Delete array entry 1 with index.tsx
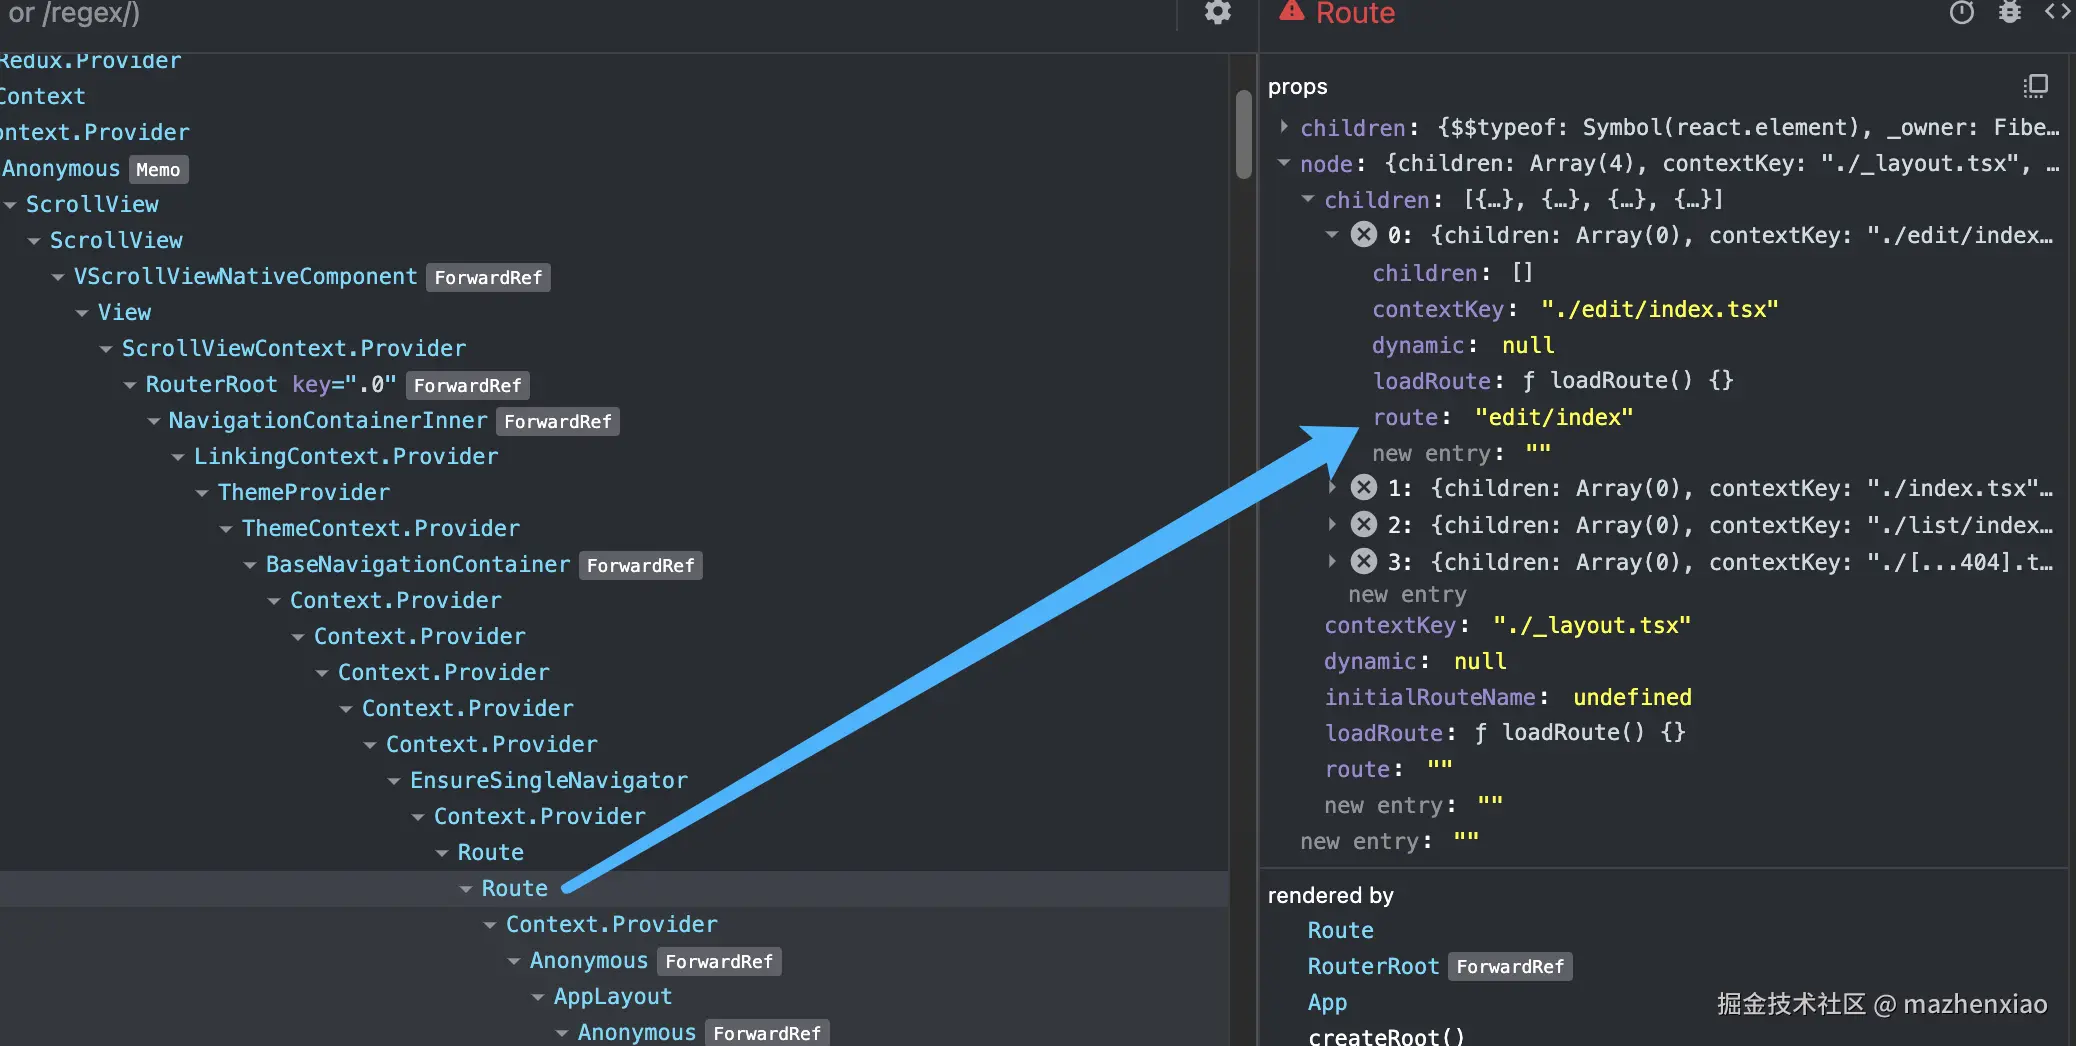Image resolution: width=2076 pixels, height=1046 pixels. [1364, 488]
